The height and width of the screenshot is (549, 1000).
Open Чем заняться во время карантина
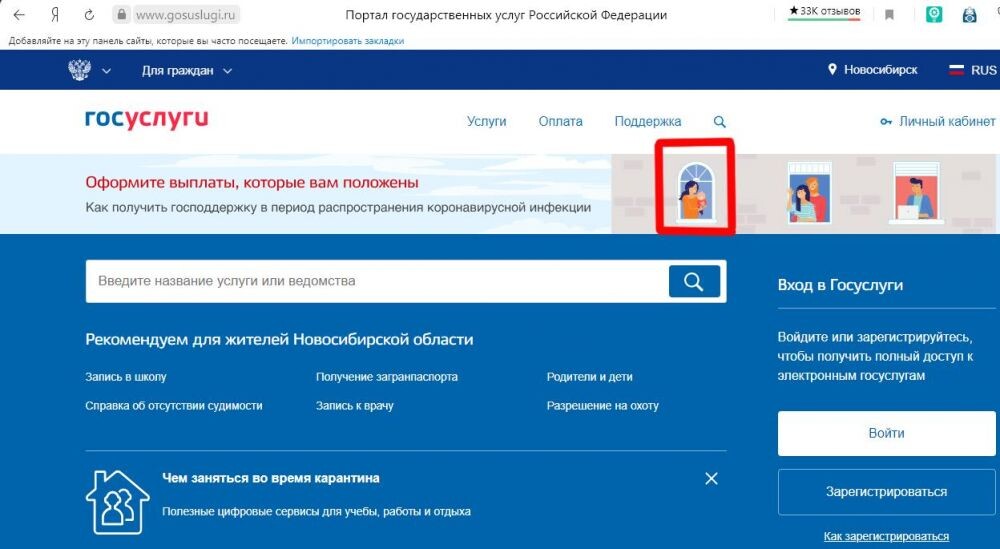coord(270,478)
